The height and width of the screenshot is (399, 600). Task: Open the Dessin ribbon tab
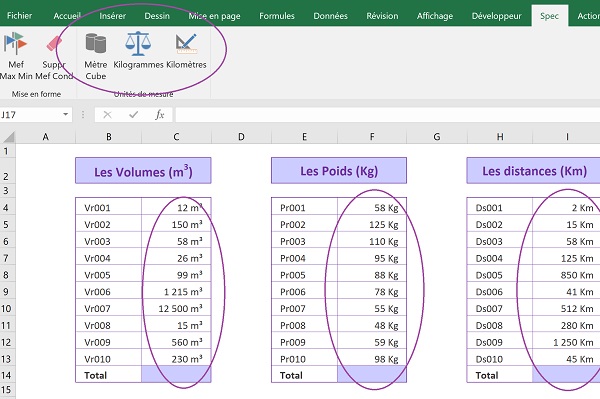(157, 16)
